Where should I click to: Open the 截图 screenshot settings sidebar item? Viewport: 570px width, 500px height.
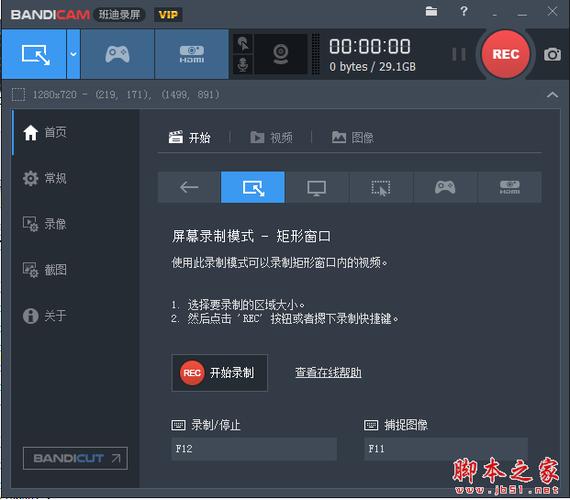click(x=45, y=270)
